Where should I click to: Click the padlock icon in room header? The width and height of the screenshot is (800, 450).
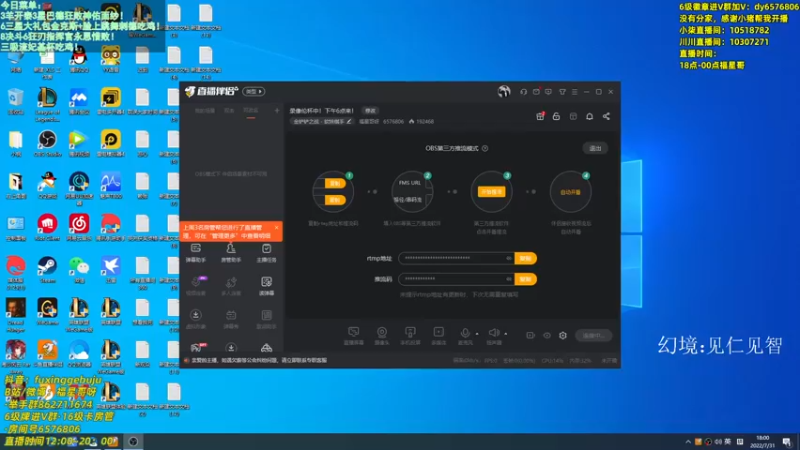coord(556,116)
